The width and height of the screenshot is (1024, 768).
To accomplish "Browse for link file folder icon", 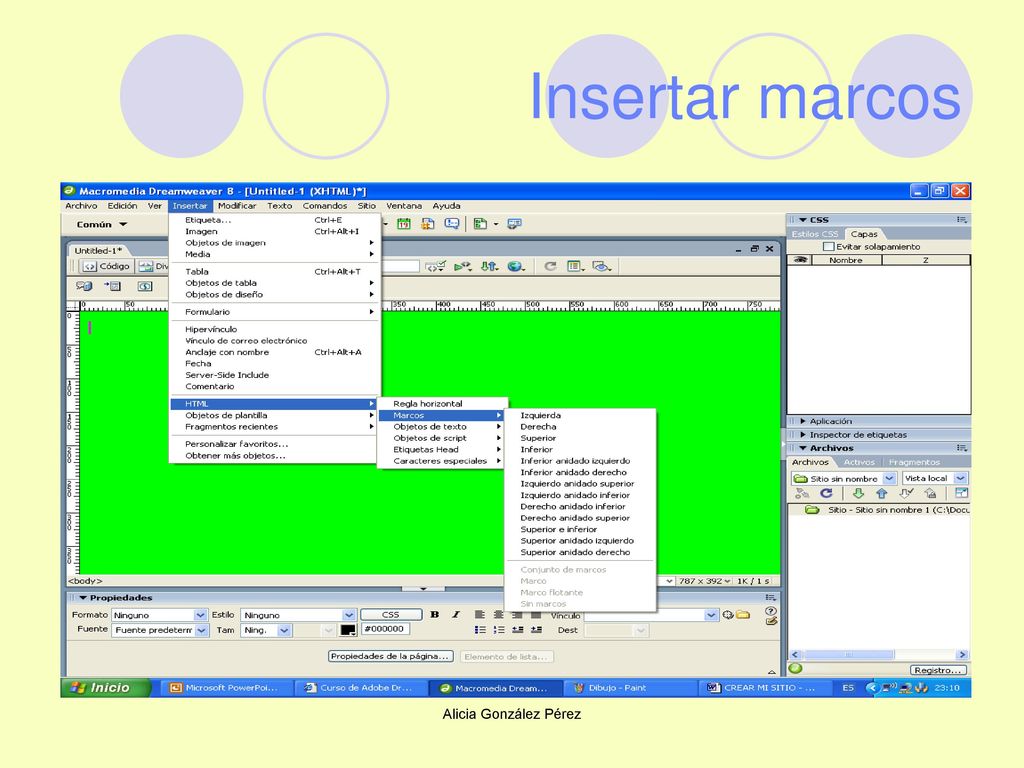I will pyautogui.click(x=743, y=615).
